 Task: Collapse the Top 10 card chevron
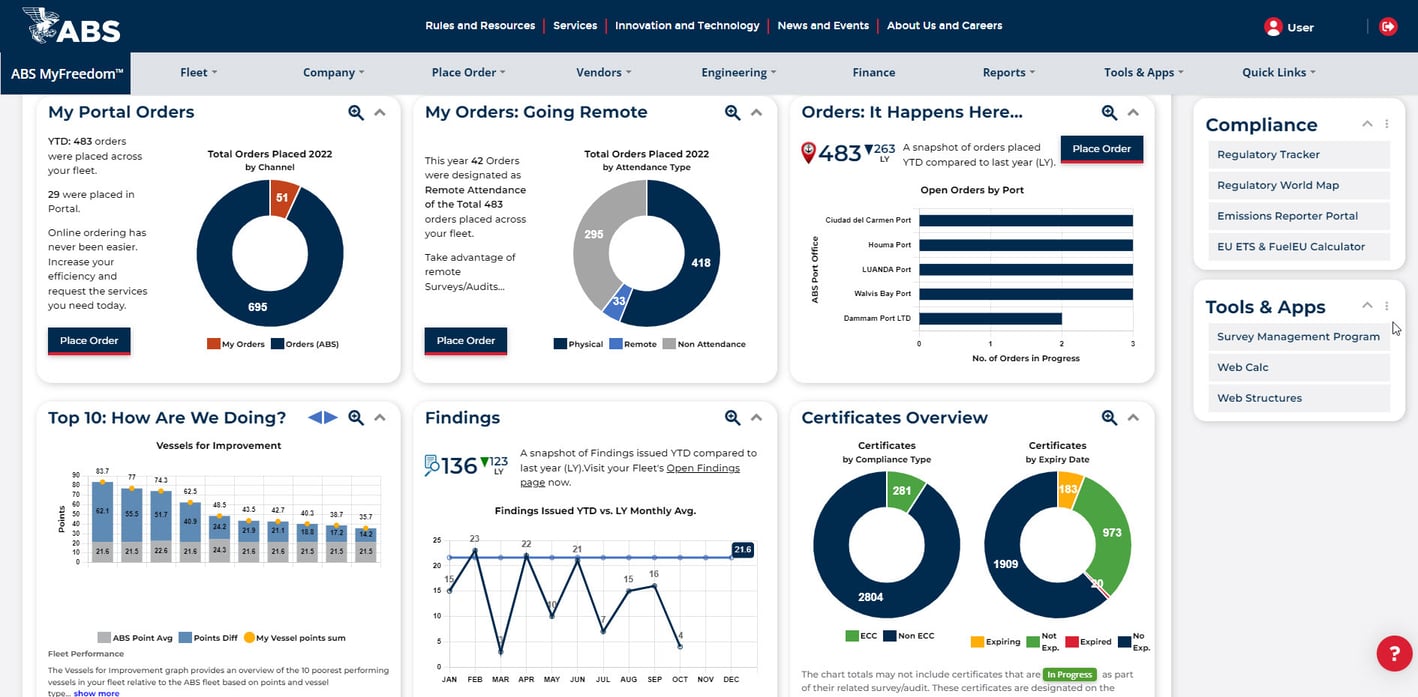(380, 418)
